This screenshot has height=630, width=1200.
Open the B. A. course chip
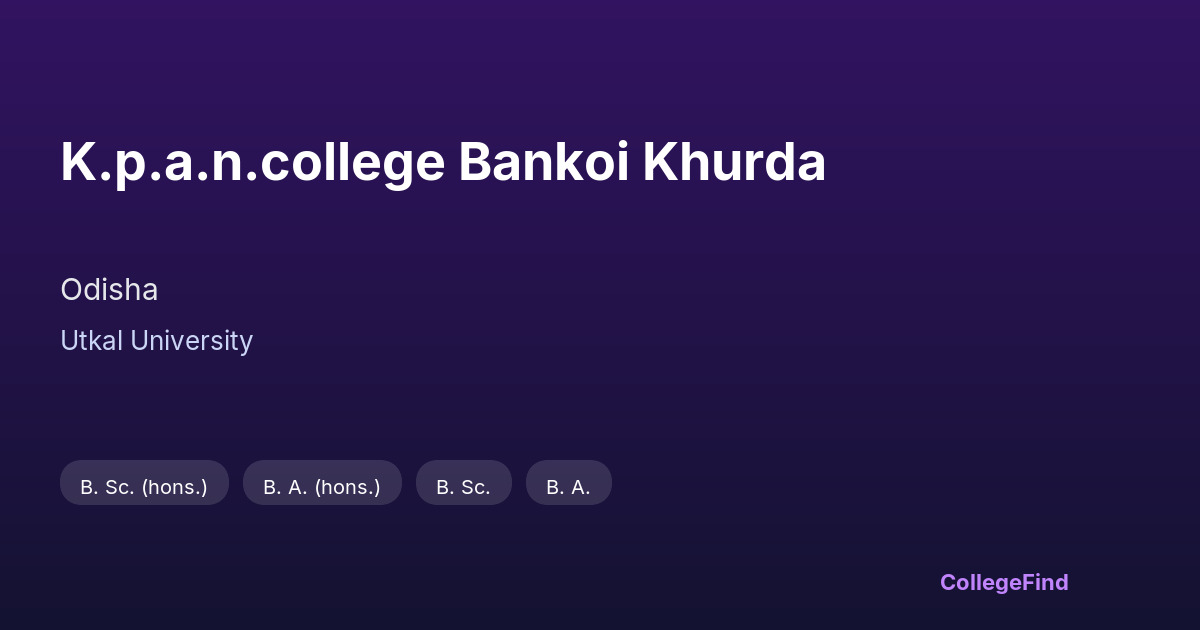click(x=568, y=487)
